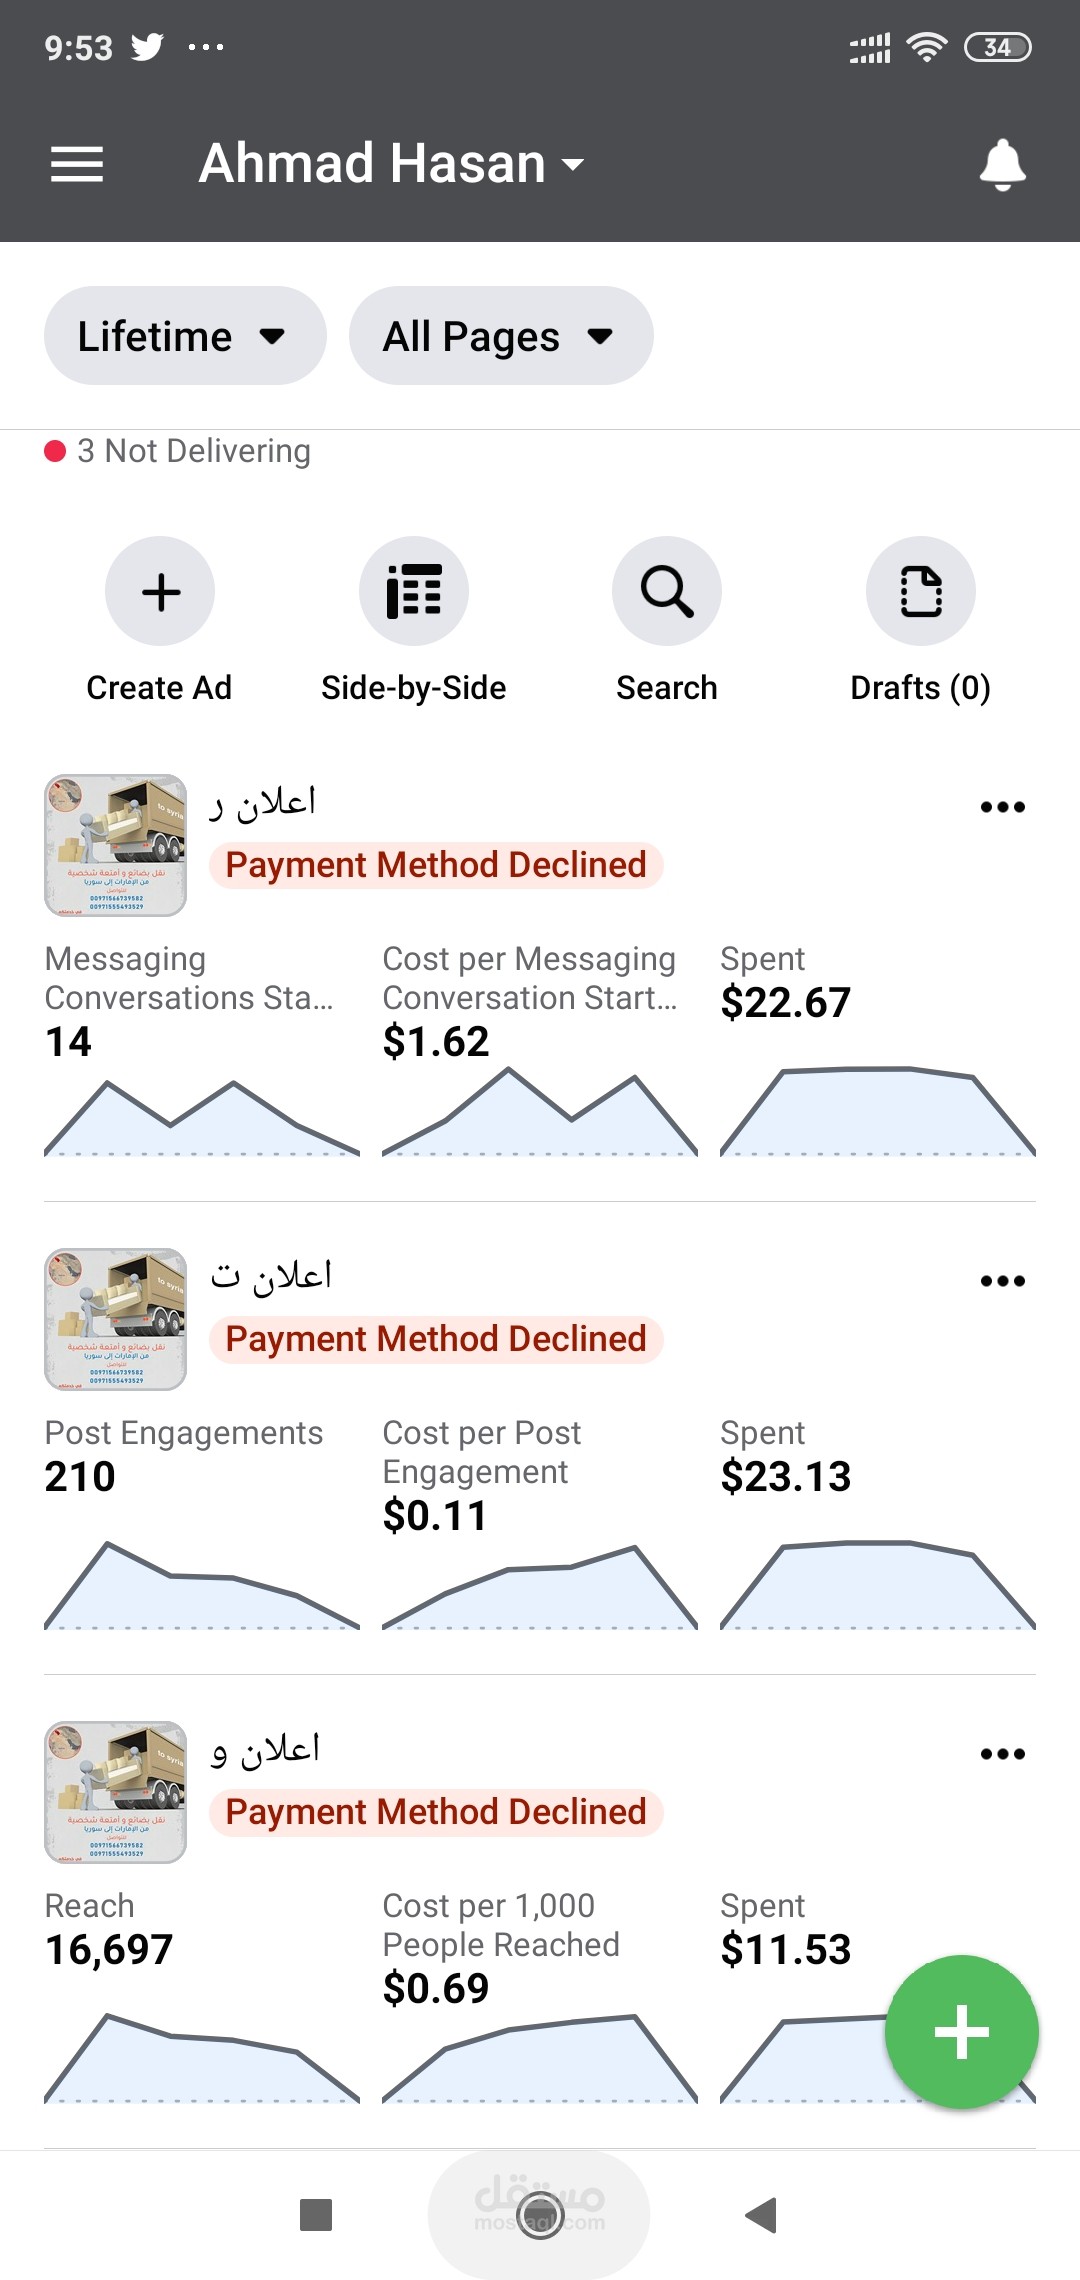The image size is (1080, 2280).
Task: Open Drafts (0) icon
Action: pos(920,591)
